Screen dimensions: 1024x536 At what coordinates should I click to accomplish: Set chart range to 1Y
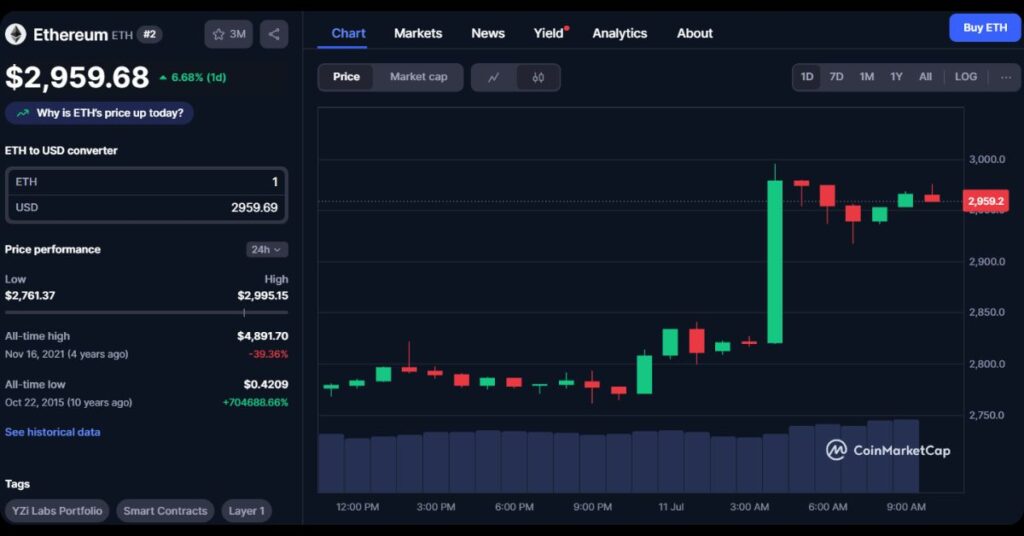click(x=896, y=77)
